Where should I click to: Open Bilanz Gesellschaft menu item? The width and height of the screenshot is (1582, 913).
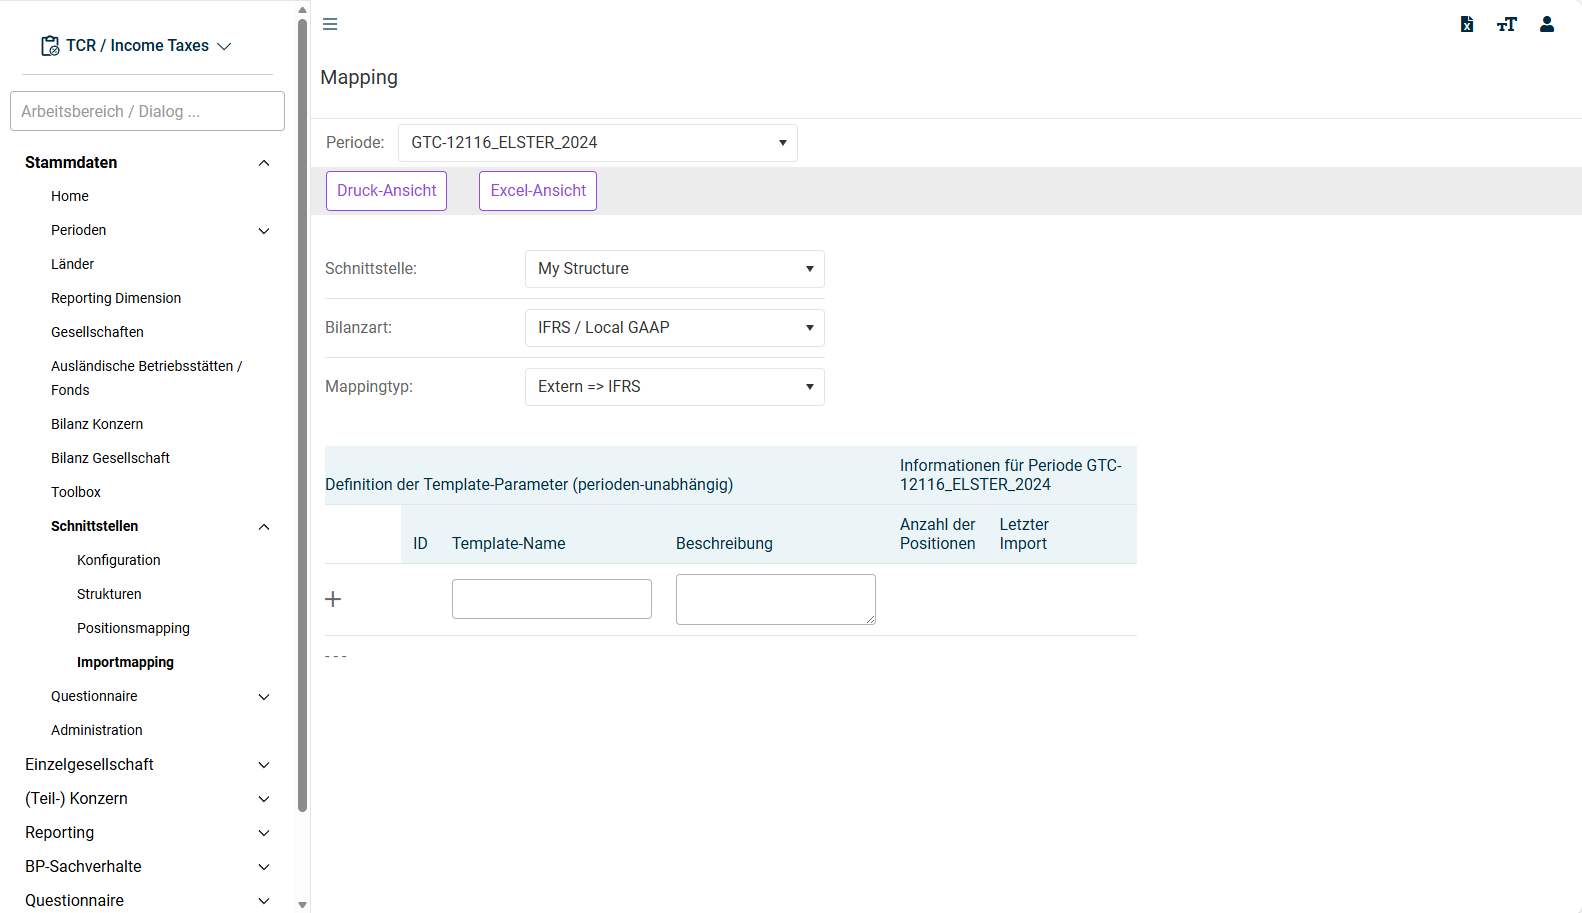click(x=110, y=458)
